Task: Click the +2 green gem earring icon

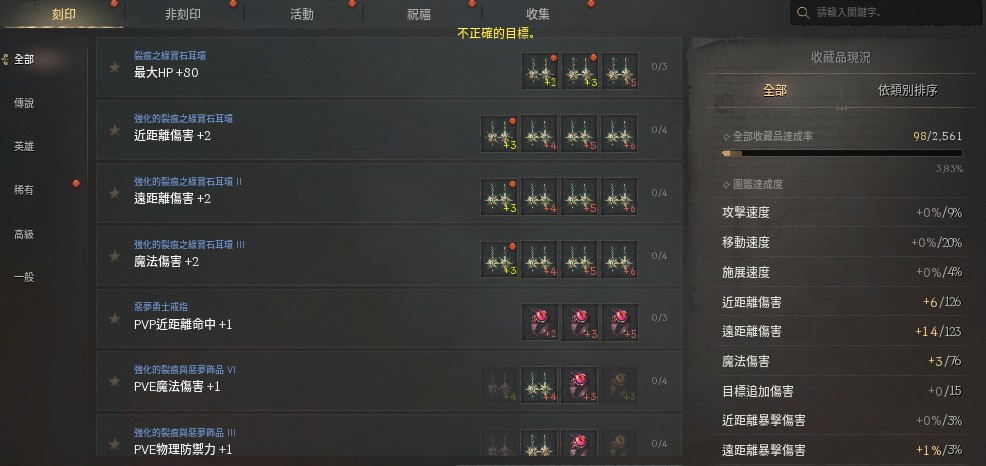Action: pos(540,71)
